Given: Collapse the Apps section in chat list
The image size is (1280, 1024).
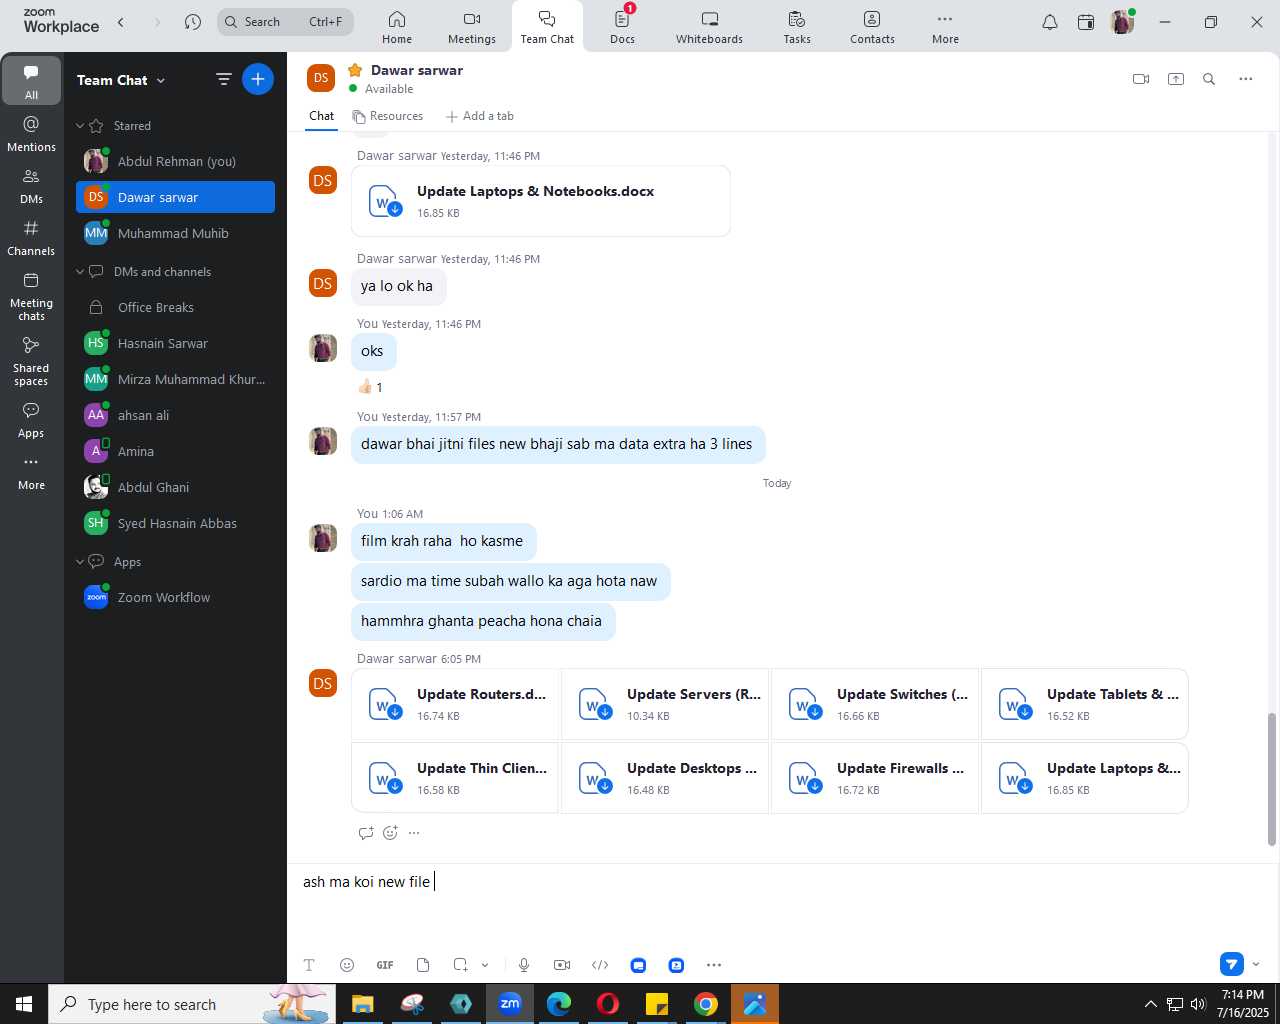Looking at the screenshot, I should (x=80, y=562).
